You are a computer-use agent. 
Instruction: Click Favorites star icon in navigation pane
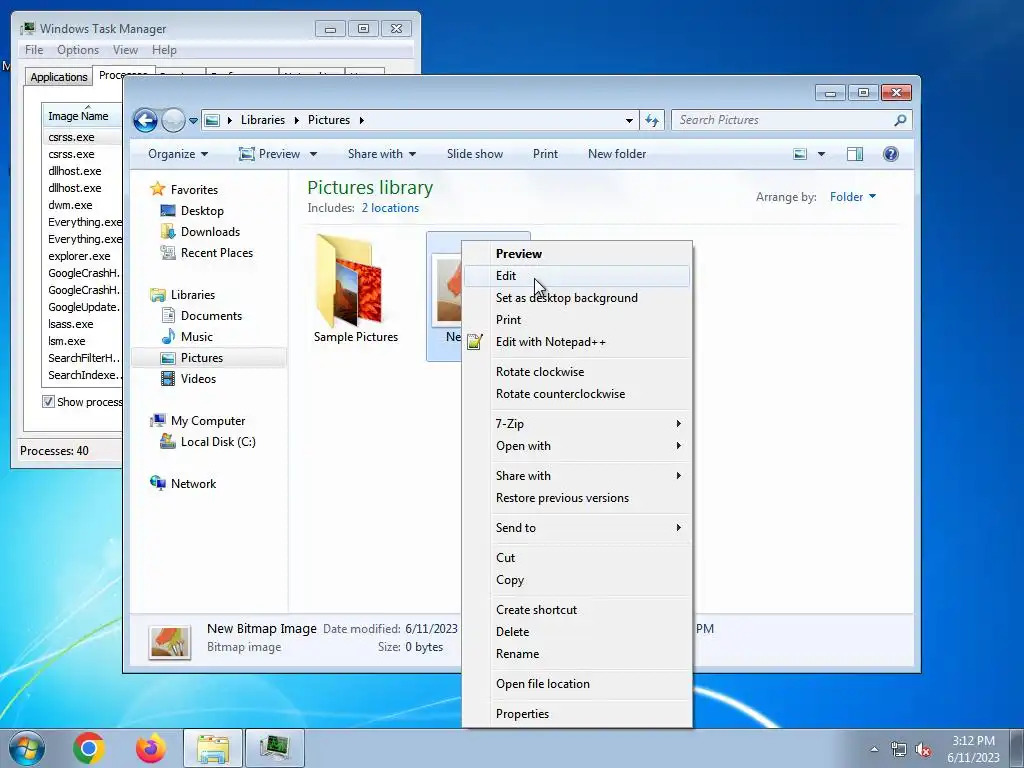[157, 189]
